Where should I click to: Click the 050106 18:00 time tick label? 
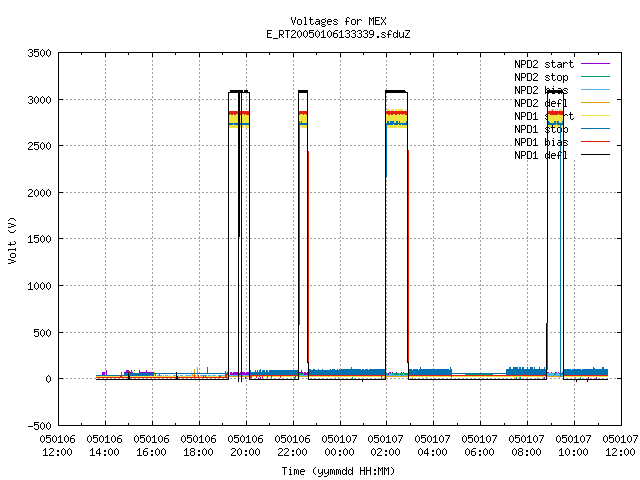[198, 446]
